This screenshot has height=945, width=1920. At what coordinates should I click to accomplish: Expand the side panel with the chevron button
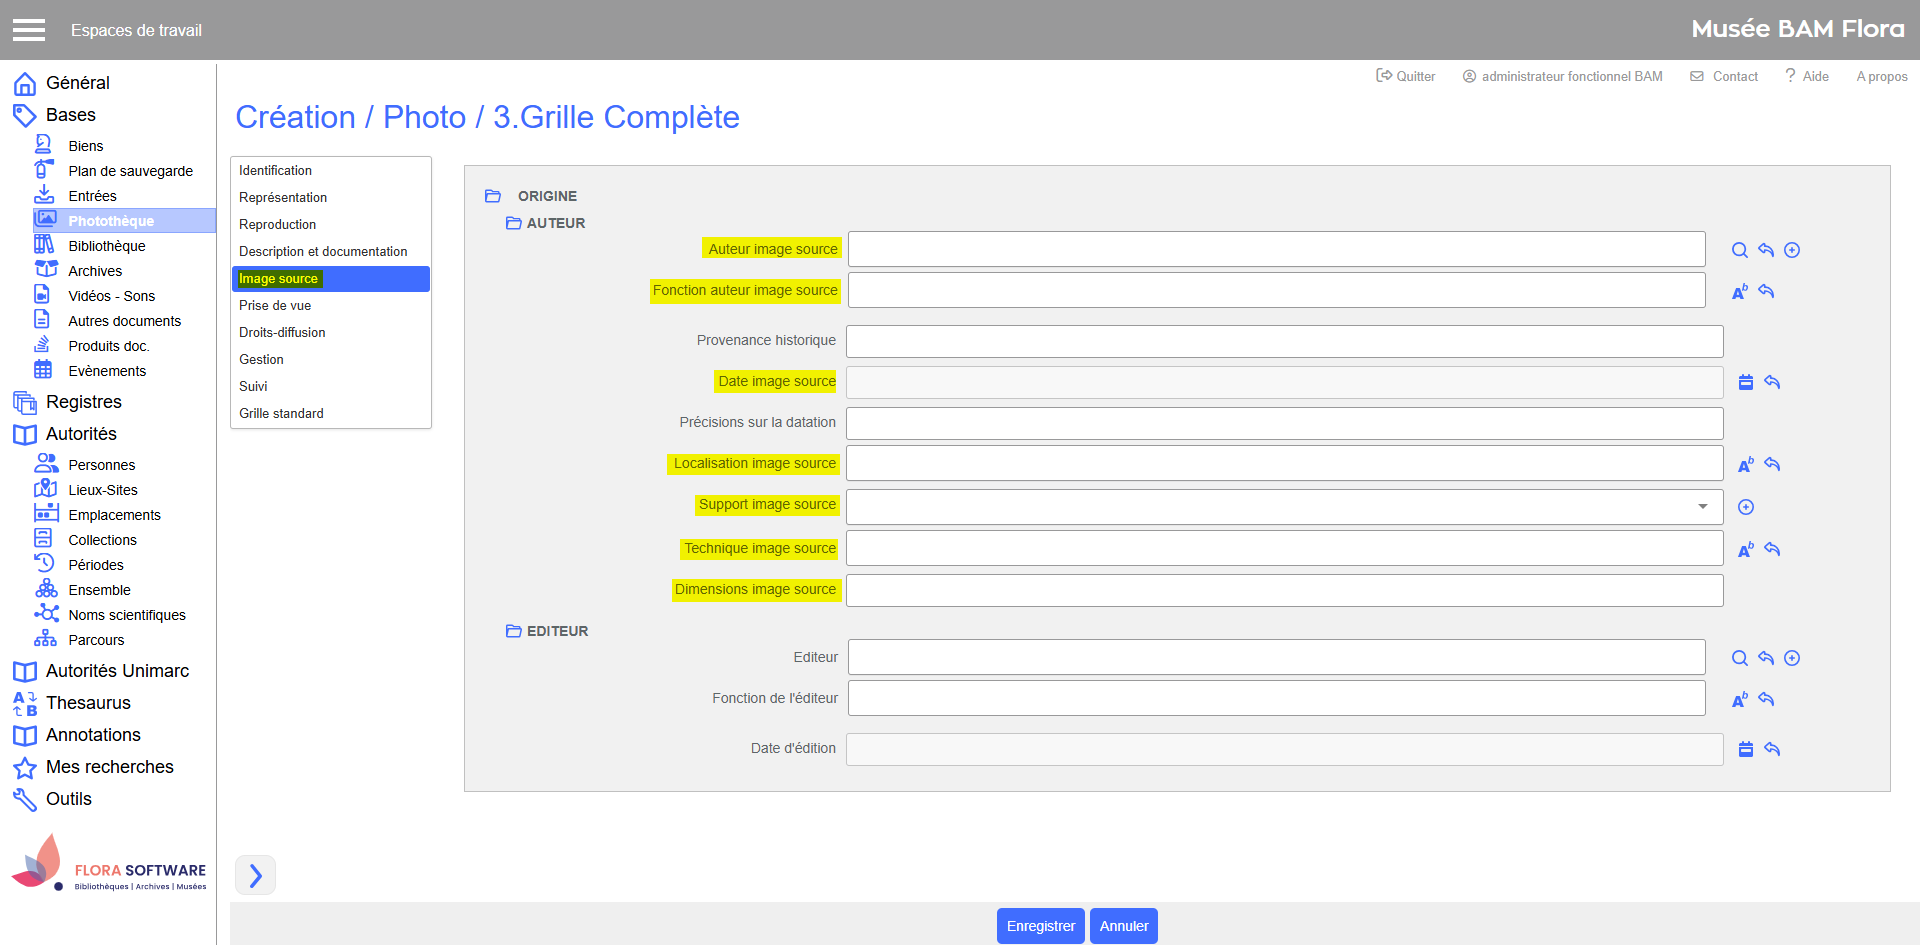[255, 875]
